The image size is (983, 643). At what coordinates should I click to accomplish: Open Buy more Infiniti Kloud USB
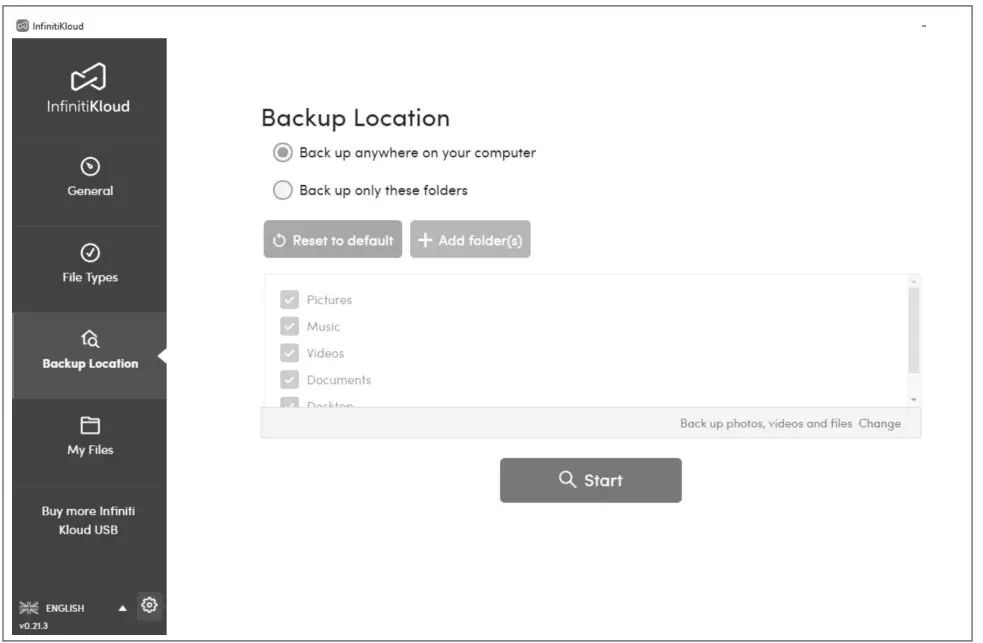90,520
